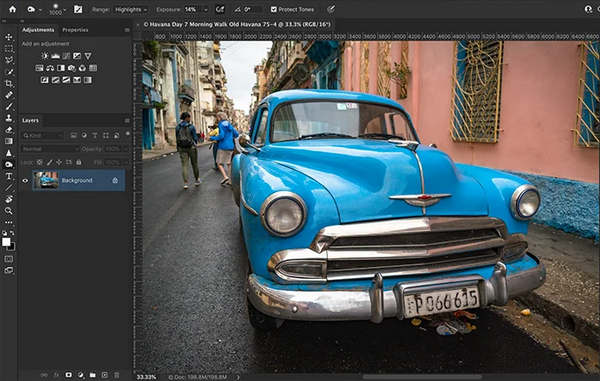The image size is (600, 381).
Task: Add Threshold adjustment
Action: click(66, 80)
